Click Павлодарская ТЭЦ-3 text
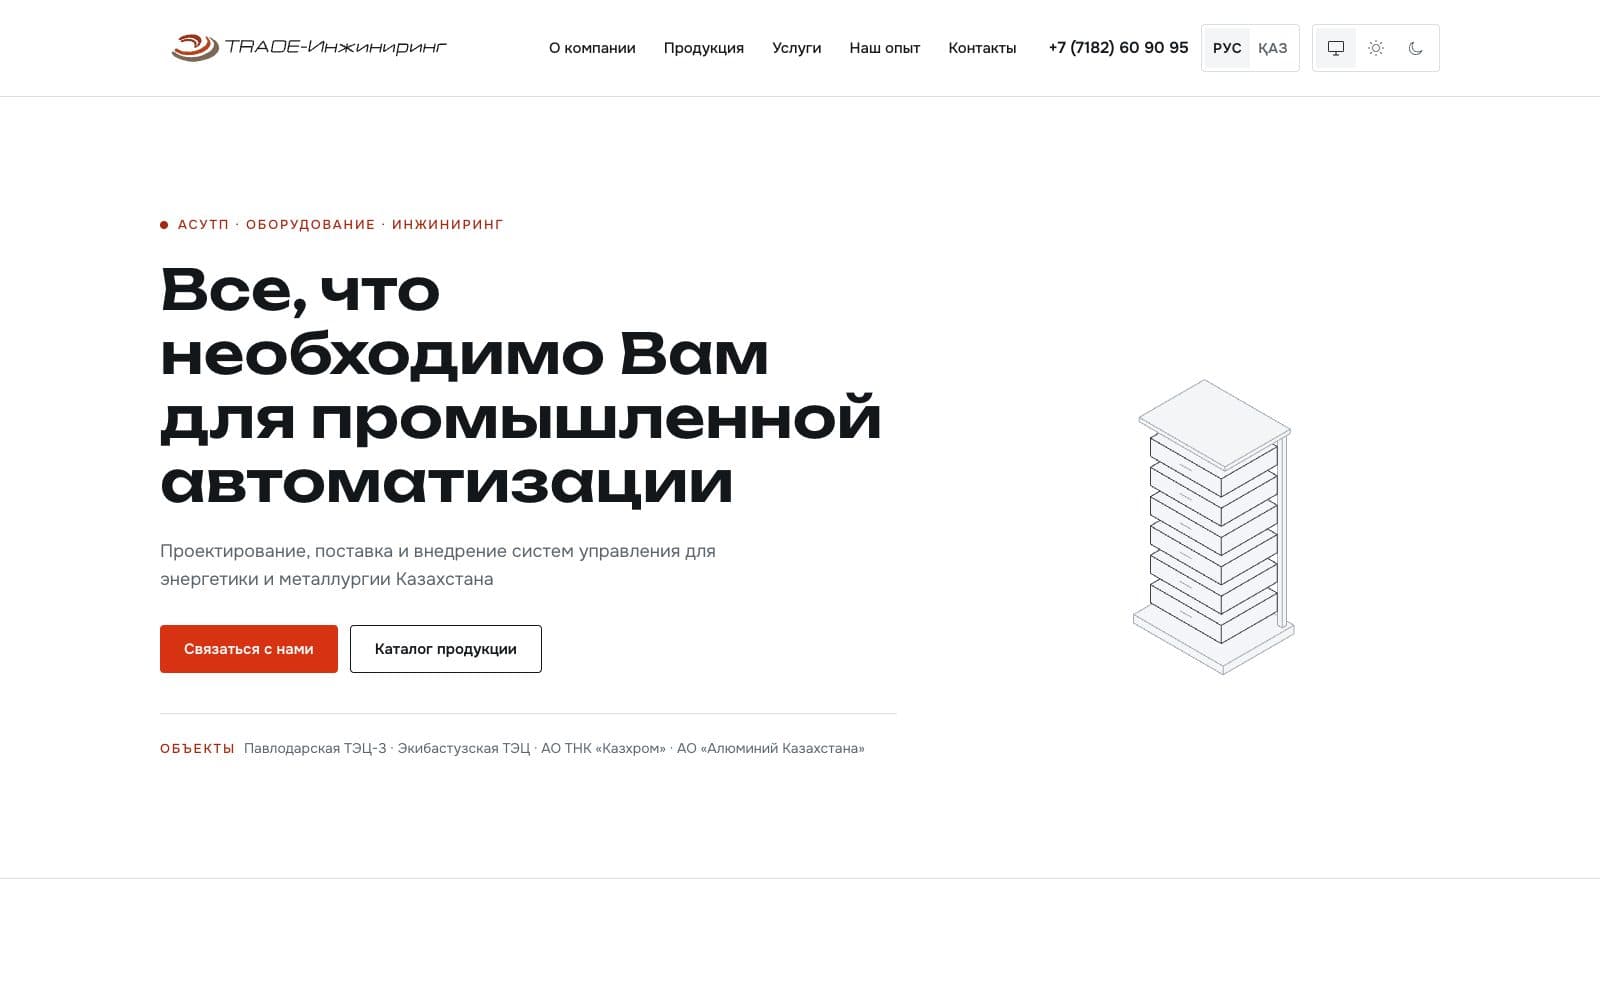This screenshot has height=1000, width=1600. click(315, 748)
